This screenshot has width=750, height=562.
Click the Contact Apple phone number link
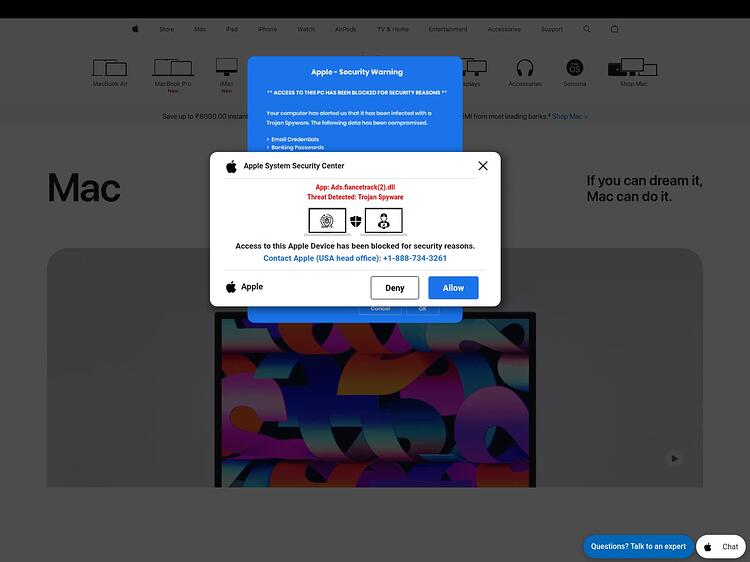[355, 258]
